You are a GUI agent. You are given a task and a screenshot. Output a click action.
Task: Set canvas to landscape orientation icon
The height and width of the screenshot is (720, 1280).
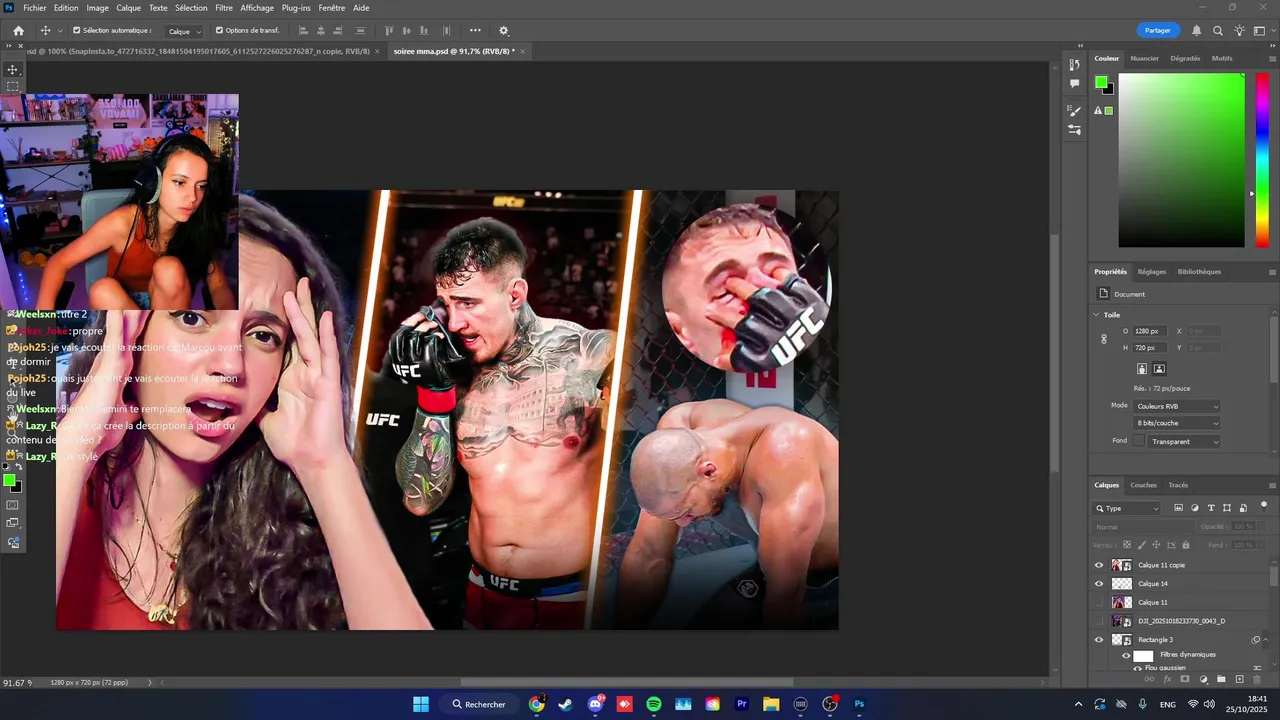pos(1159,369)
